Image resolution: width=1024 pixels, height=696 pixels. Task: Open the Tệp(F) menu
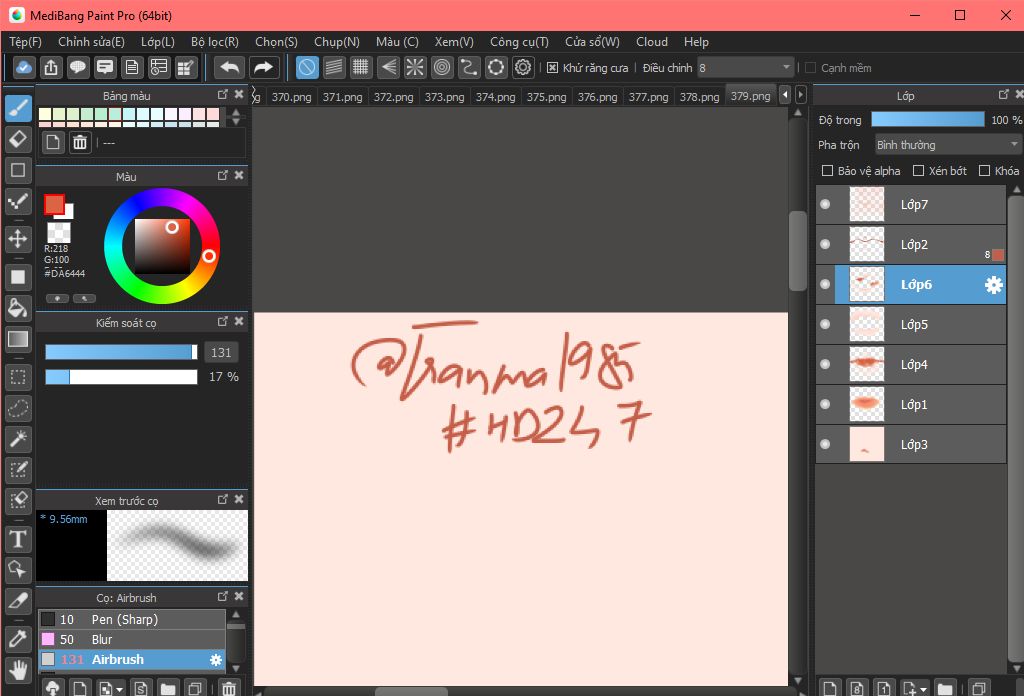click(25, 42)
